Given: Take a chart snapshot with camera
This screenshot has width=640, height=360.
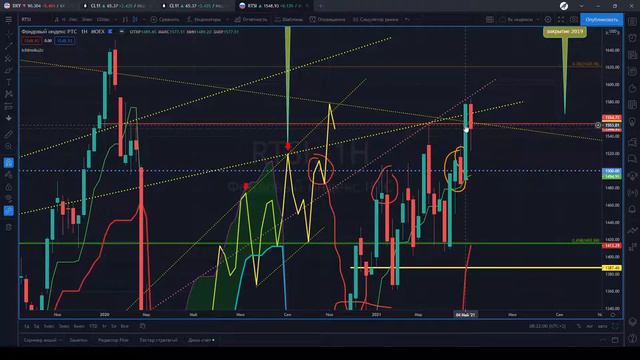Looking at the screenshot, I should (574, 19).
